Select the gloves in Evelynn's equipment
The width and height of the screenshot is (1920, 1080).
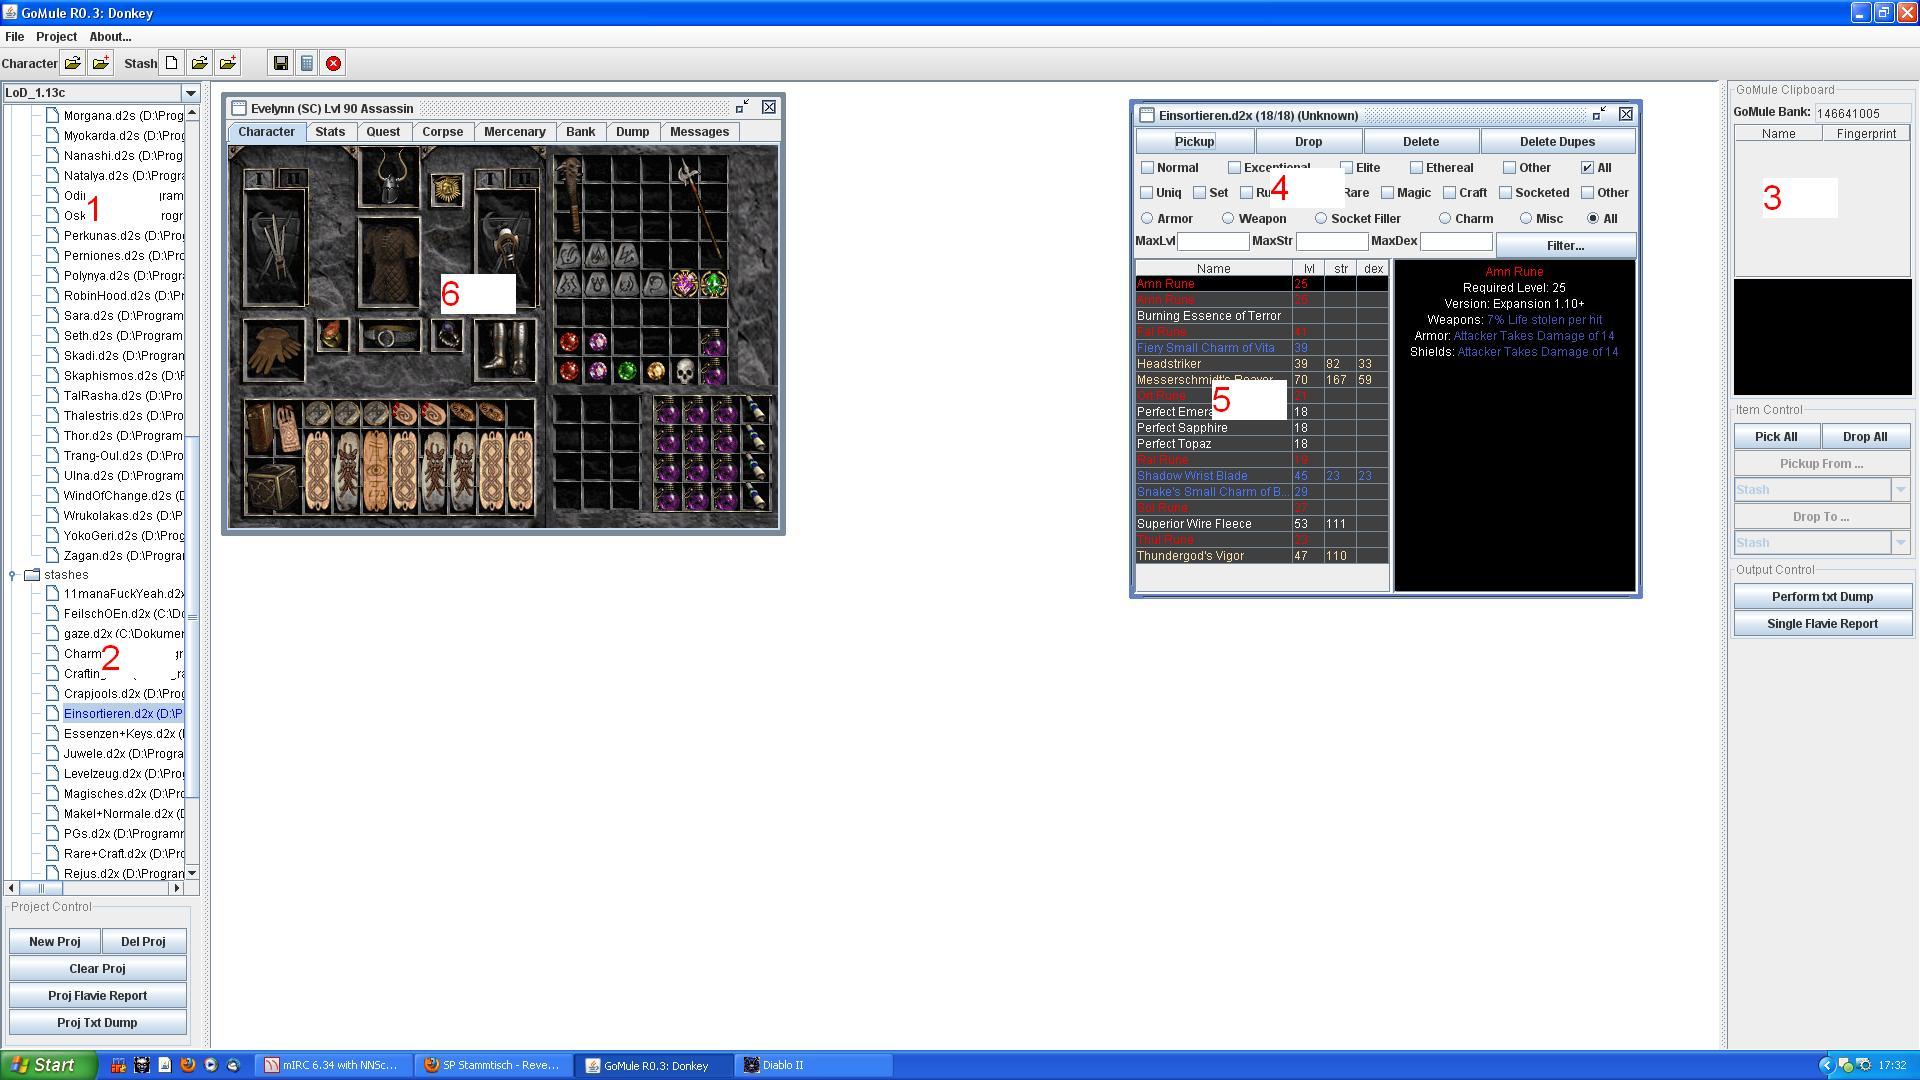pyautogui.click(x=274, y=350)
